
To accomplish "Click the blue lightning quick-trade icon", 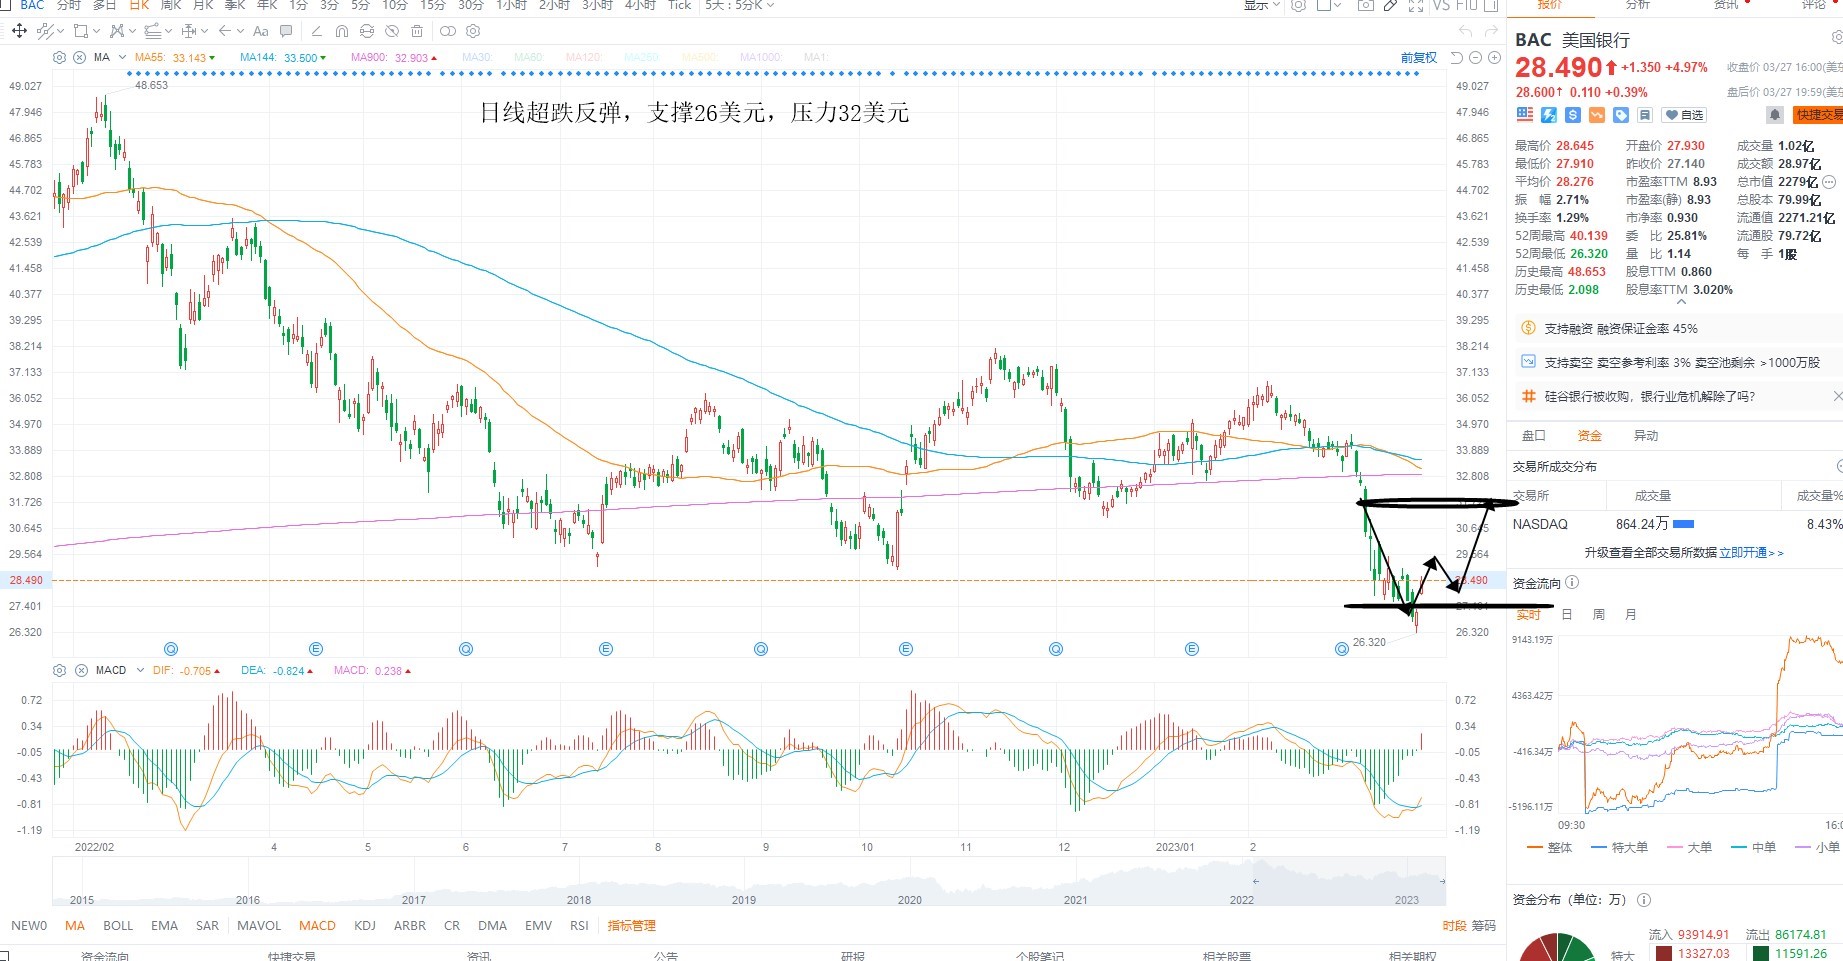I will coord(1549,115).
